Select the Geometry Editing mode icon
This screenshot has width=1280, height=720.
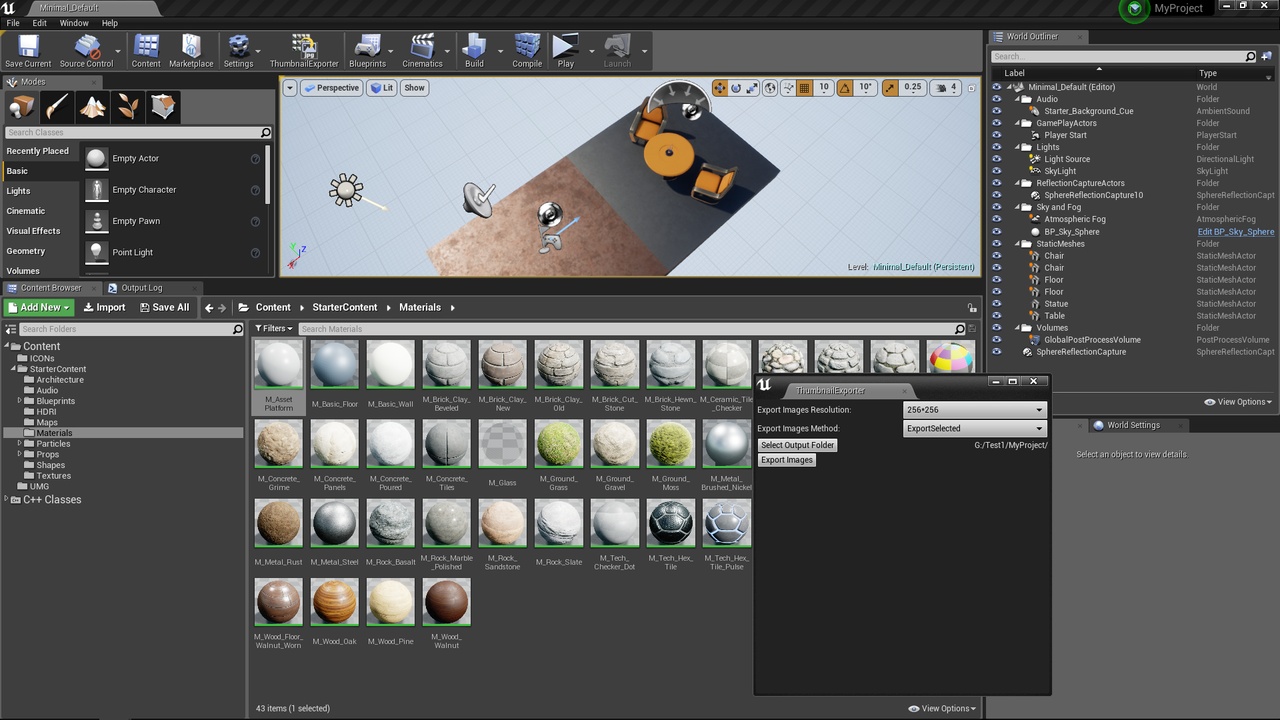click(x=164, y=106)
